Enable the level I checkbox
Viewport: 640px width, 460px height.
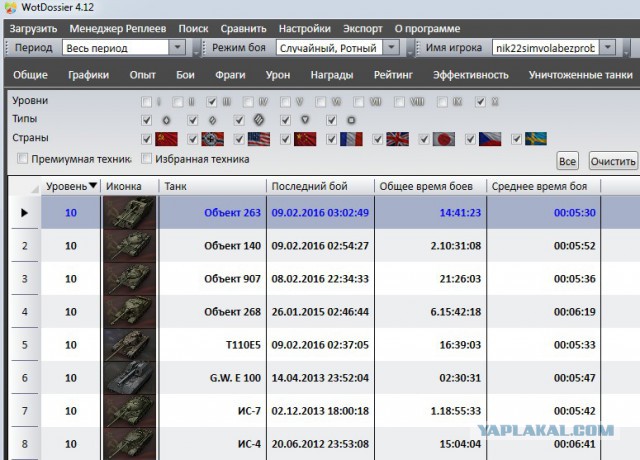click(x=146, y=102)
